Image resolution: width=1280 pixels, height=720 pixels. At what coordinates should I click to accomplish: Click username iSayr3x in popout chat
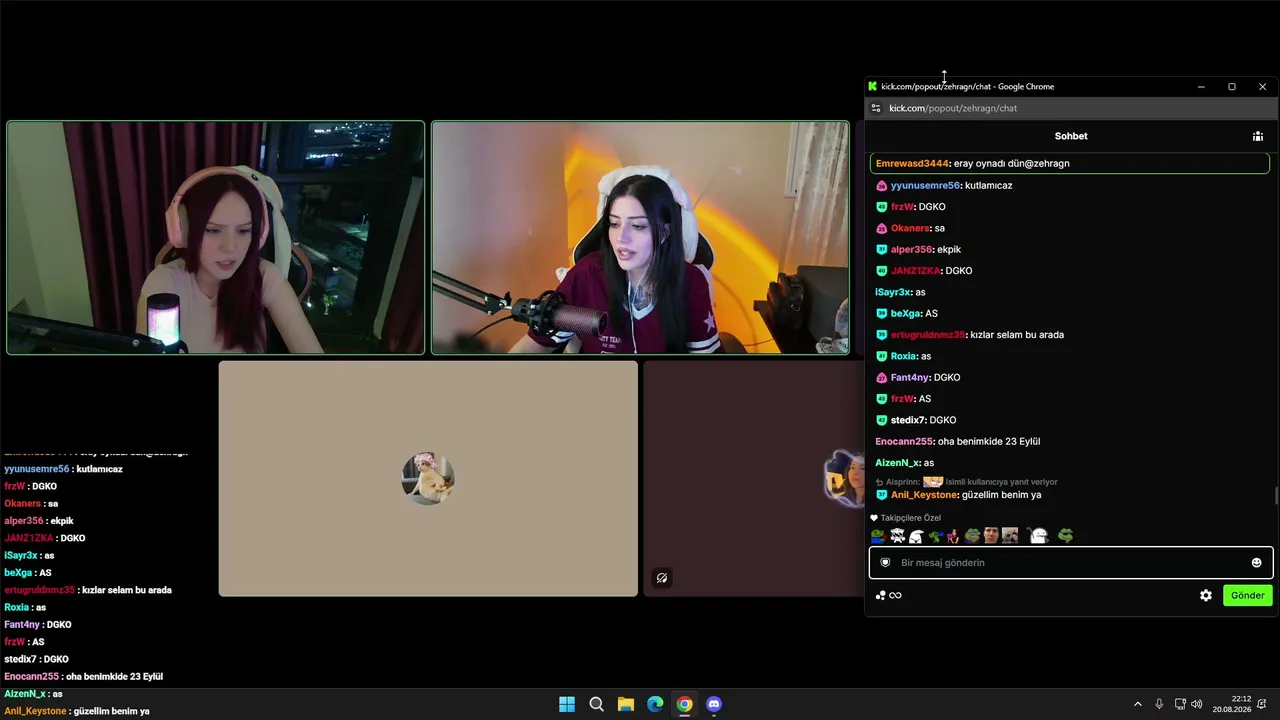click(893, 293)
